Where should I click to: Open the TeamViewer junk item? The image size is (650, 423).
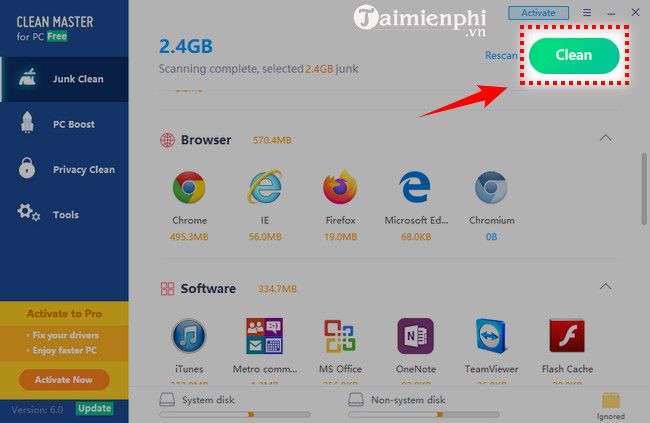point(491,336)
